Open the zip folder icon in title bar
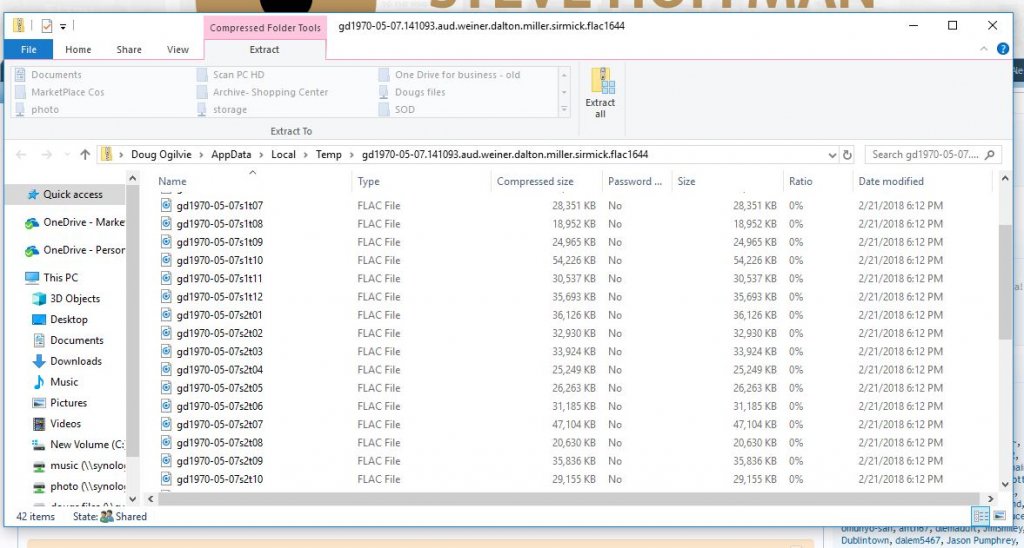 [20, 26]
